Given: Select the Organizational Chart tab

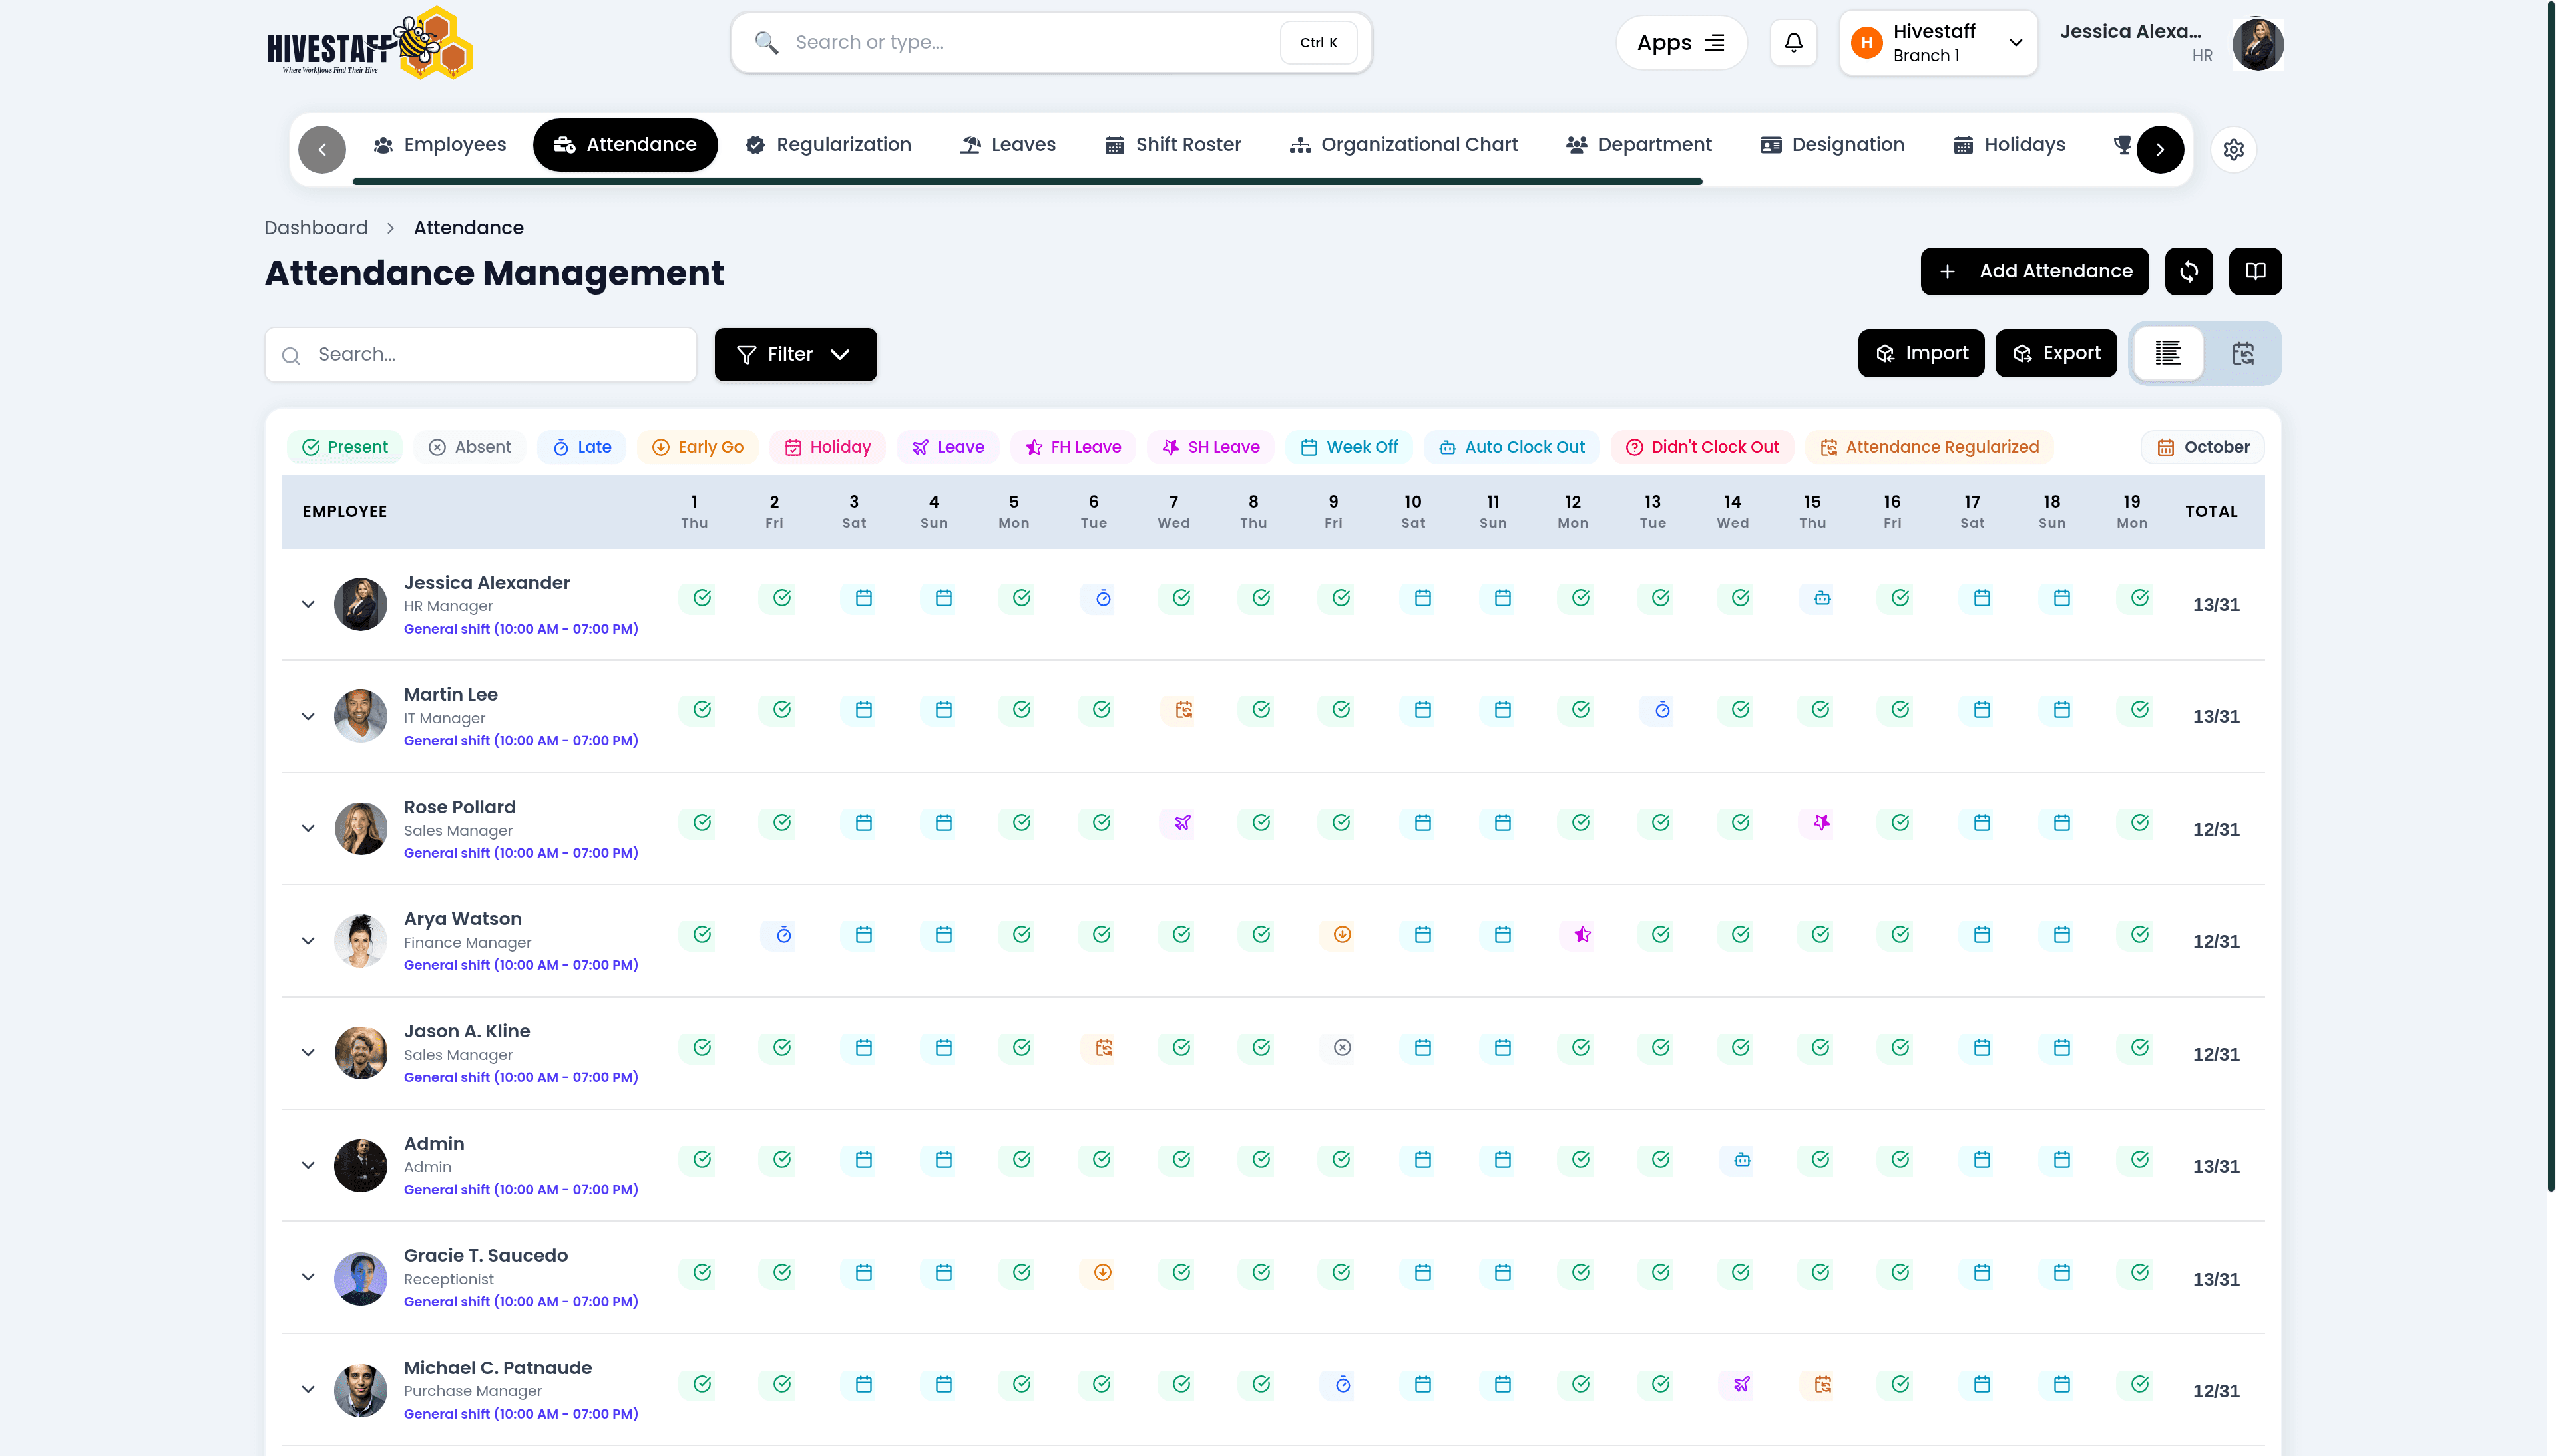Looking at the screenshot, I should [x=1403, y=145].
